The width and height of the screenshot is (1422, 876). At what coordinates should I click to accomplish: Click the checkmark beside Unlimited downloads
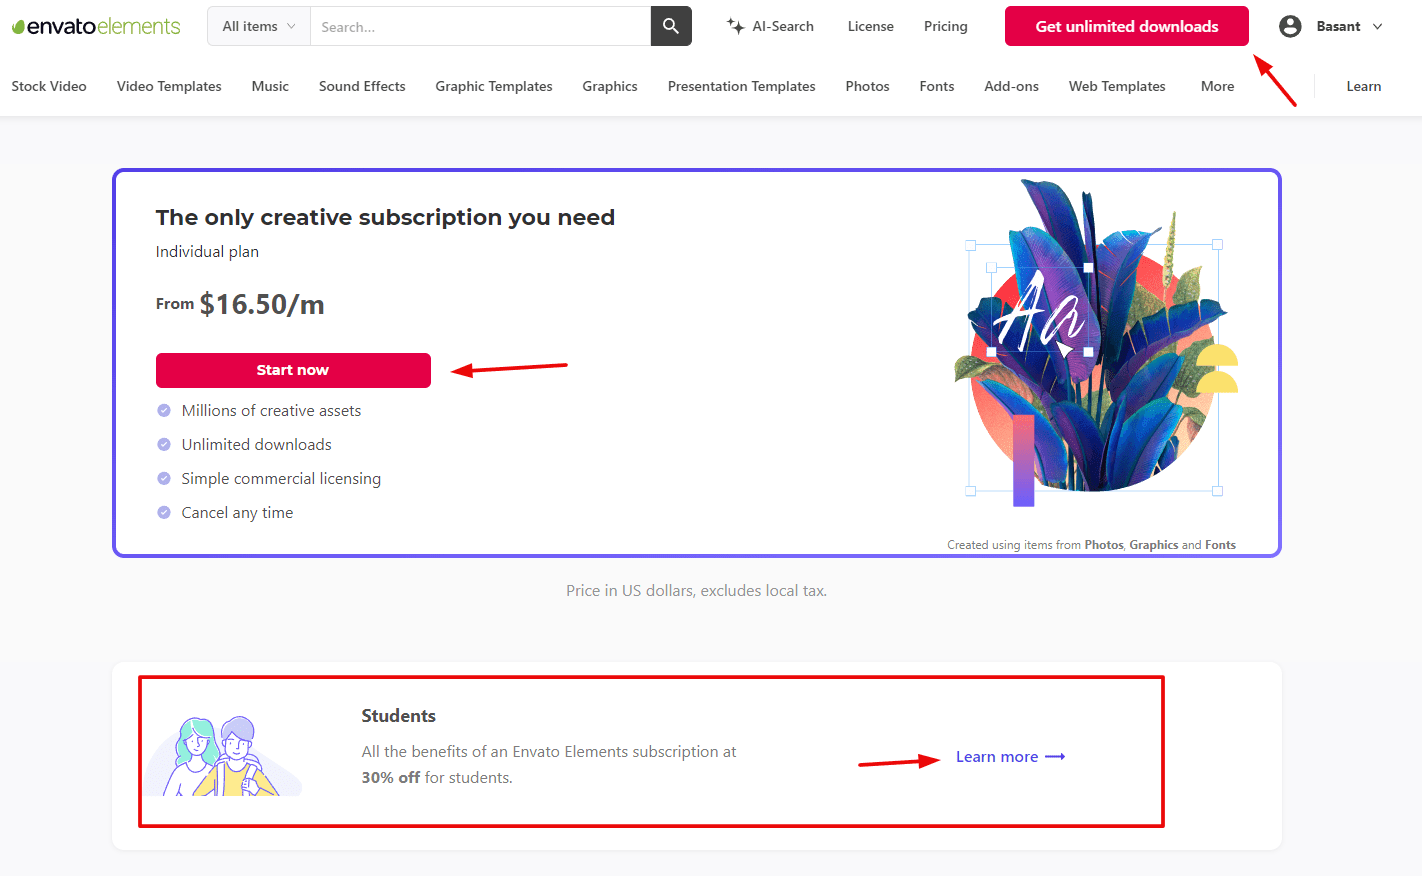[x=164, y=445]
